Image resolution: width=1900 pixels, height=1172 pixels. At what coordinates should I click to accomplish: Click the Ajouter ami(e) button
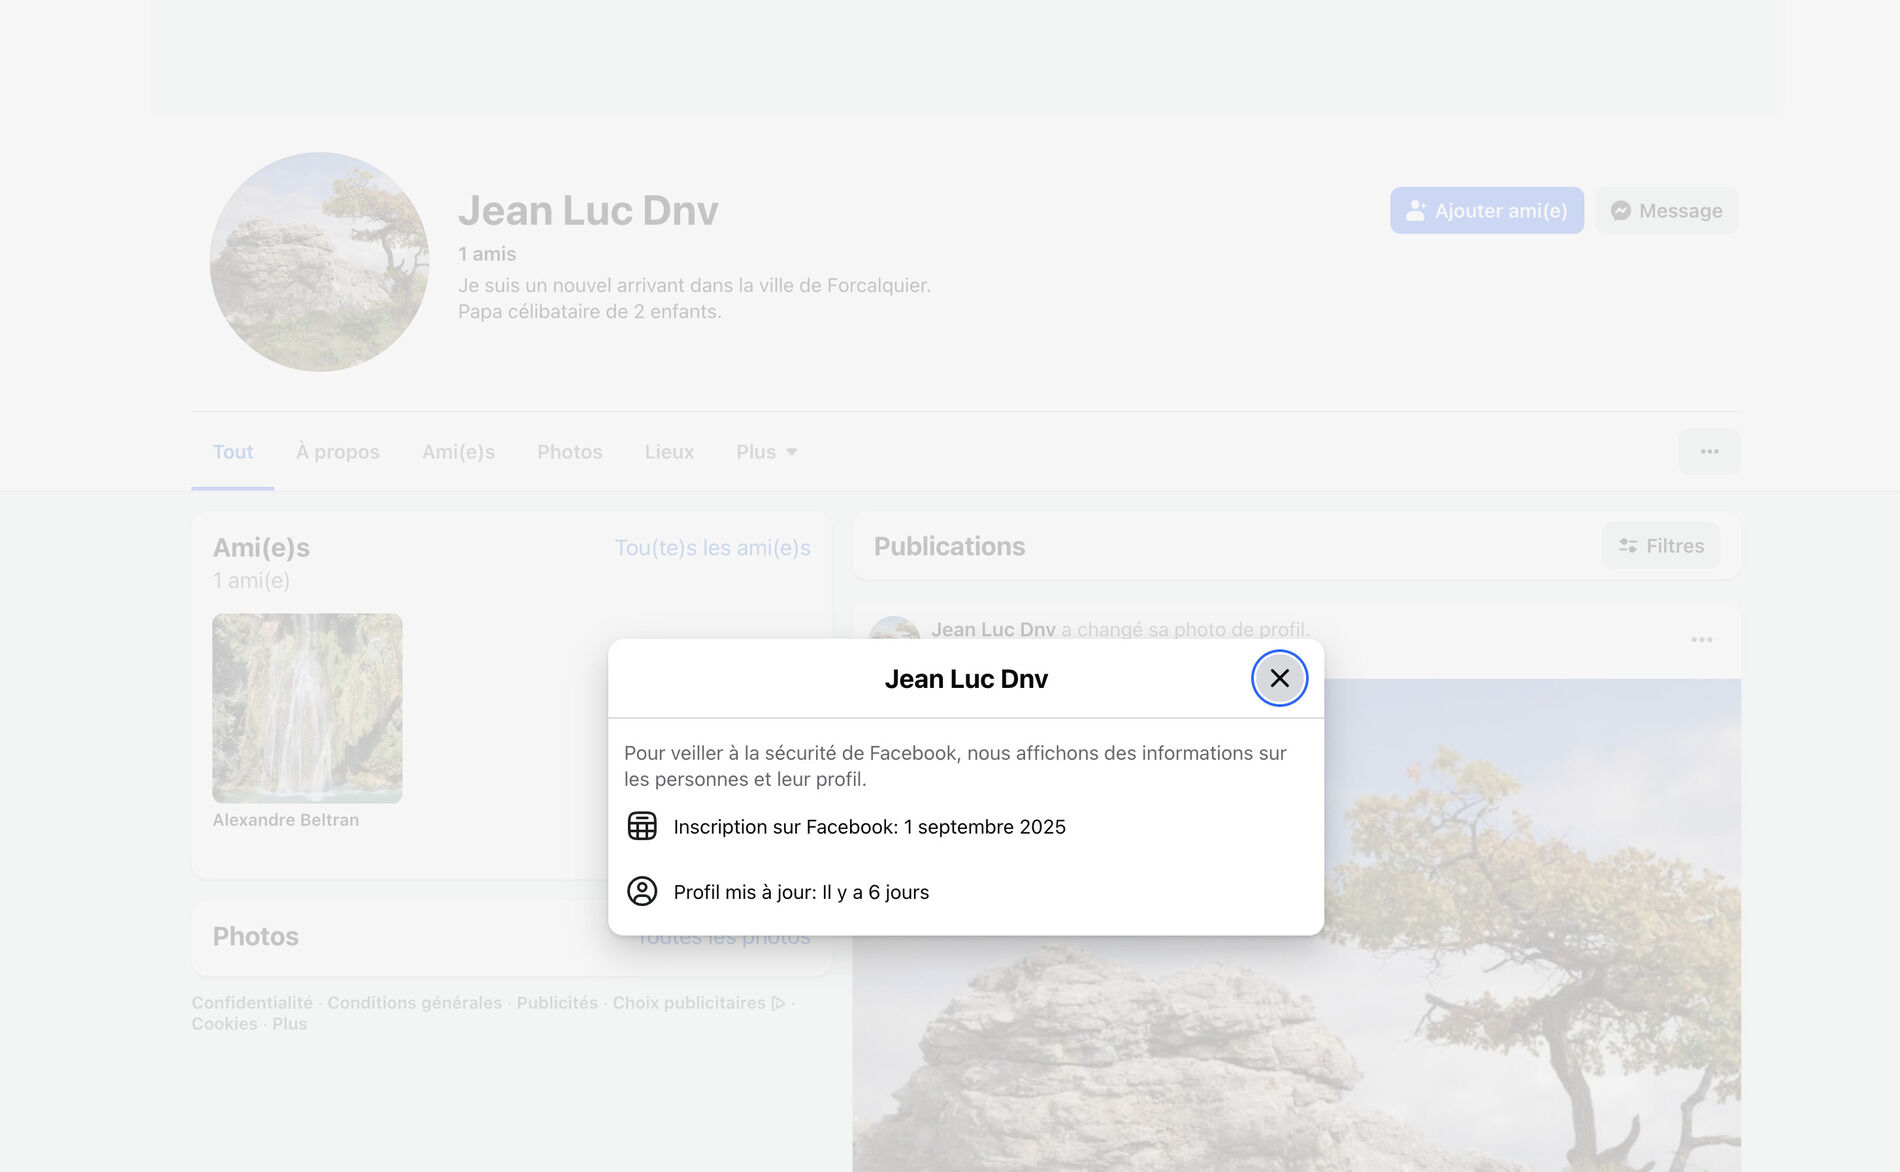click(x=1486, y=210)
